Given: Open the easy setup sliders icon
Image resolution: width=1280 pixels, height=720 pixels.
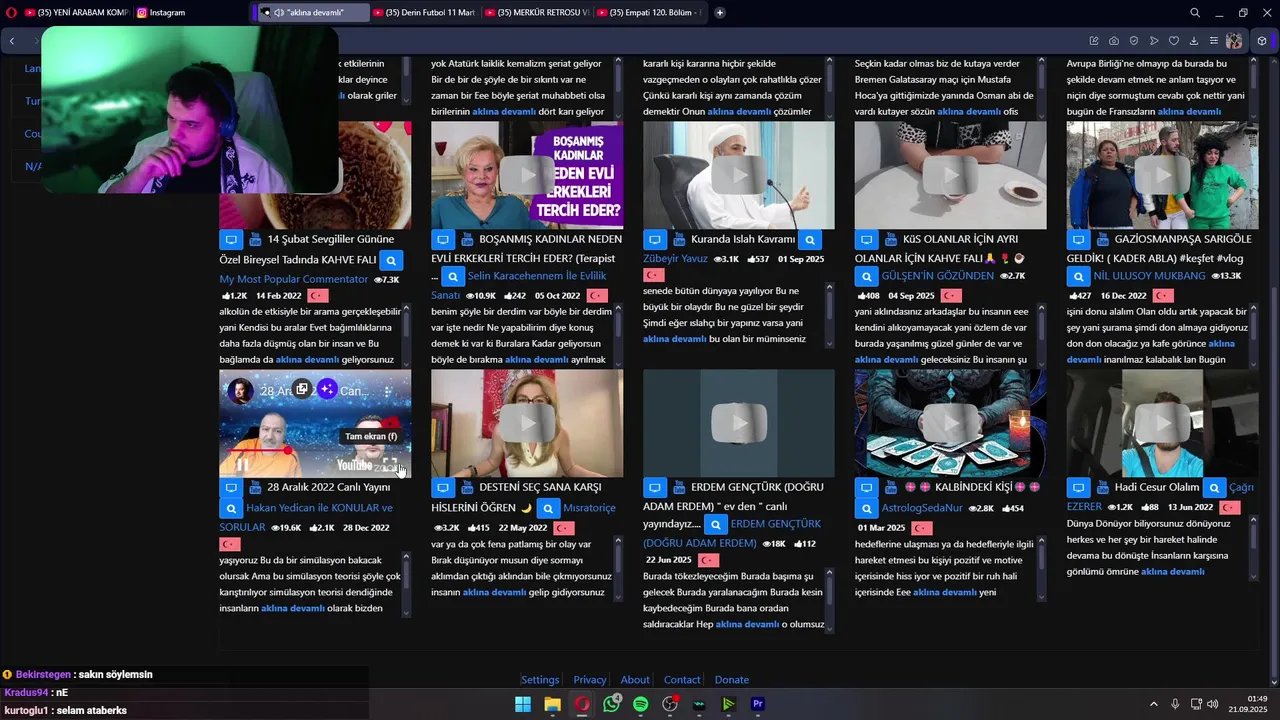Looking at the screenshot, I should click(1214, 41).
